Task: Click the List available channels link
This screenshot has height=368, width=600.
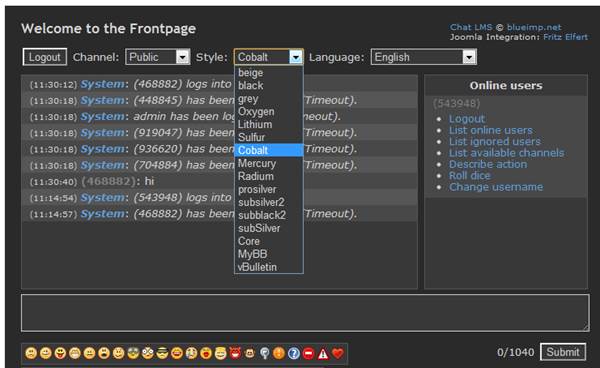Action: (x=507, y=153)
